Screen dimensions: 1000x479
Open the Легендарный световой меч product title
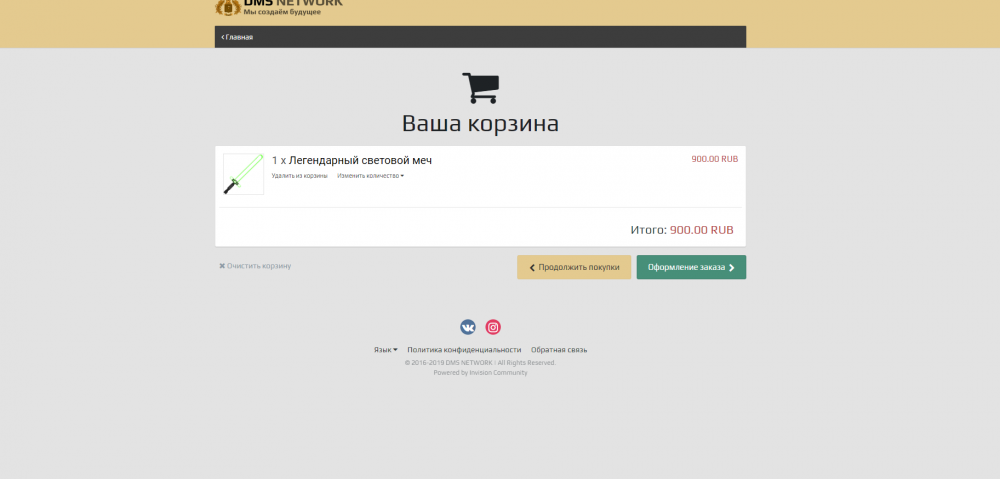click(x=360, y=160)
